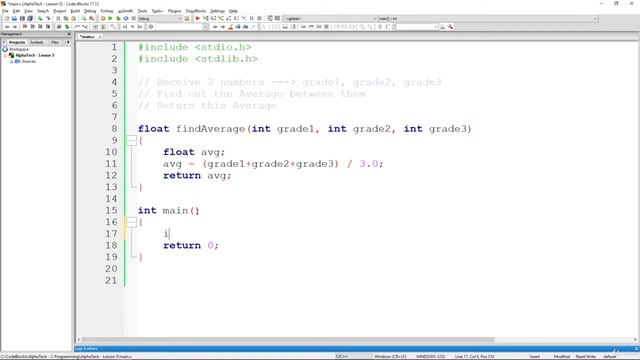Click the Replace toolbar icon
The width and height of the screenshot is (640, 360).
[92, 19]
